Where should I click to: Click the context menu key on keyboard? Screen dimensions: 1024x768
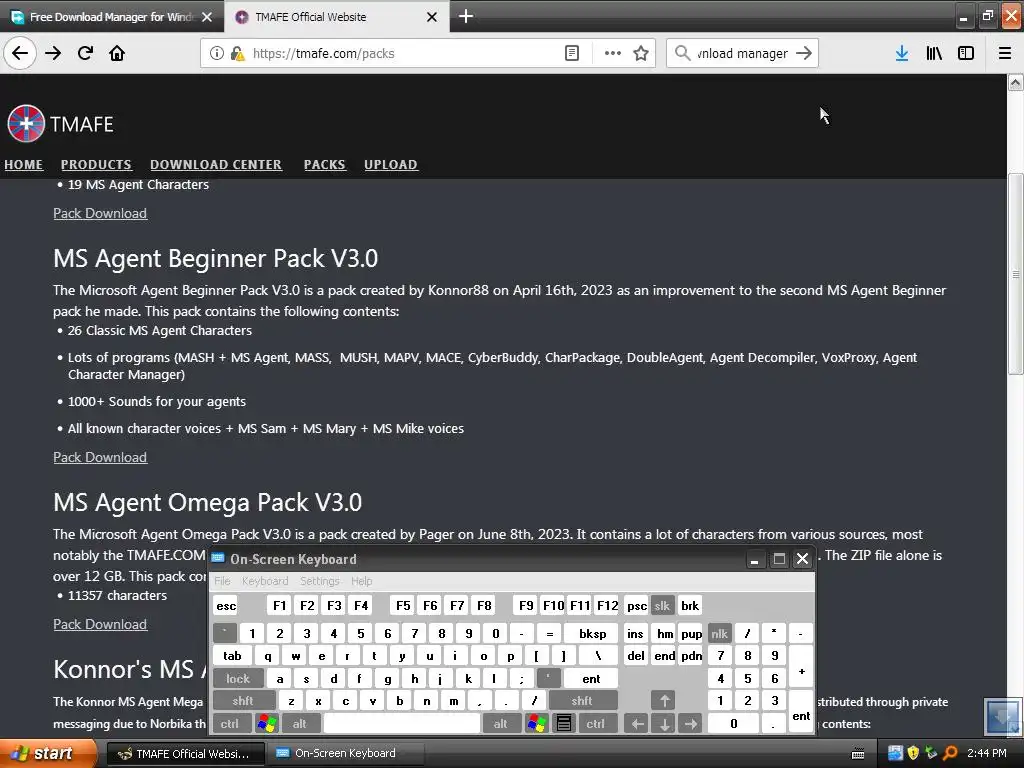(564, 723)
